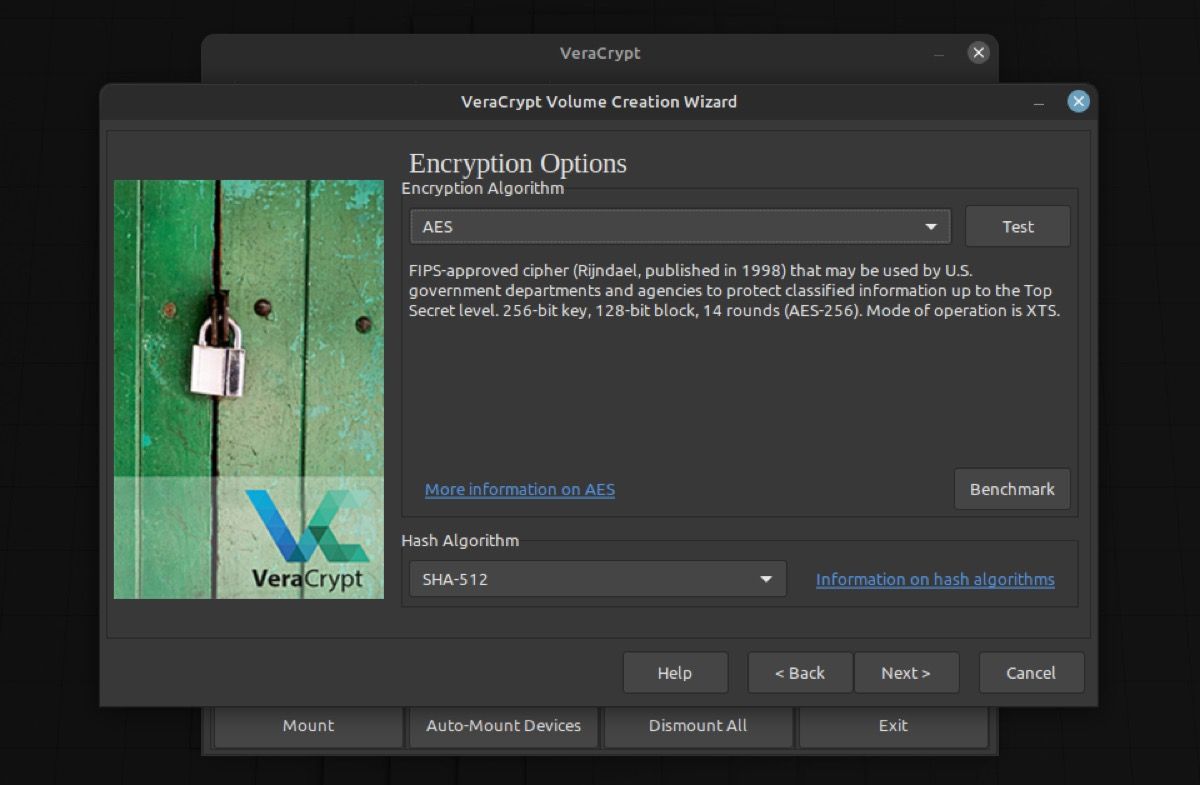Click Dismount All volumes
Screen dimensions: 1200x785
click(698, 726)
